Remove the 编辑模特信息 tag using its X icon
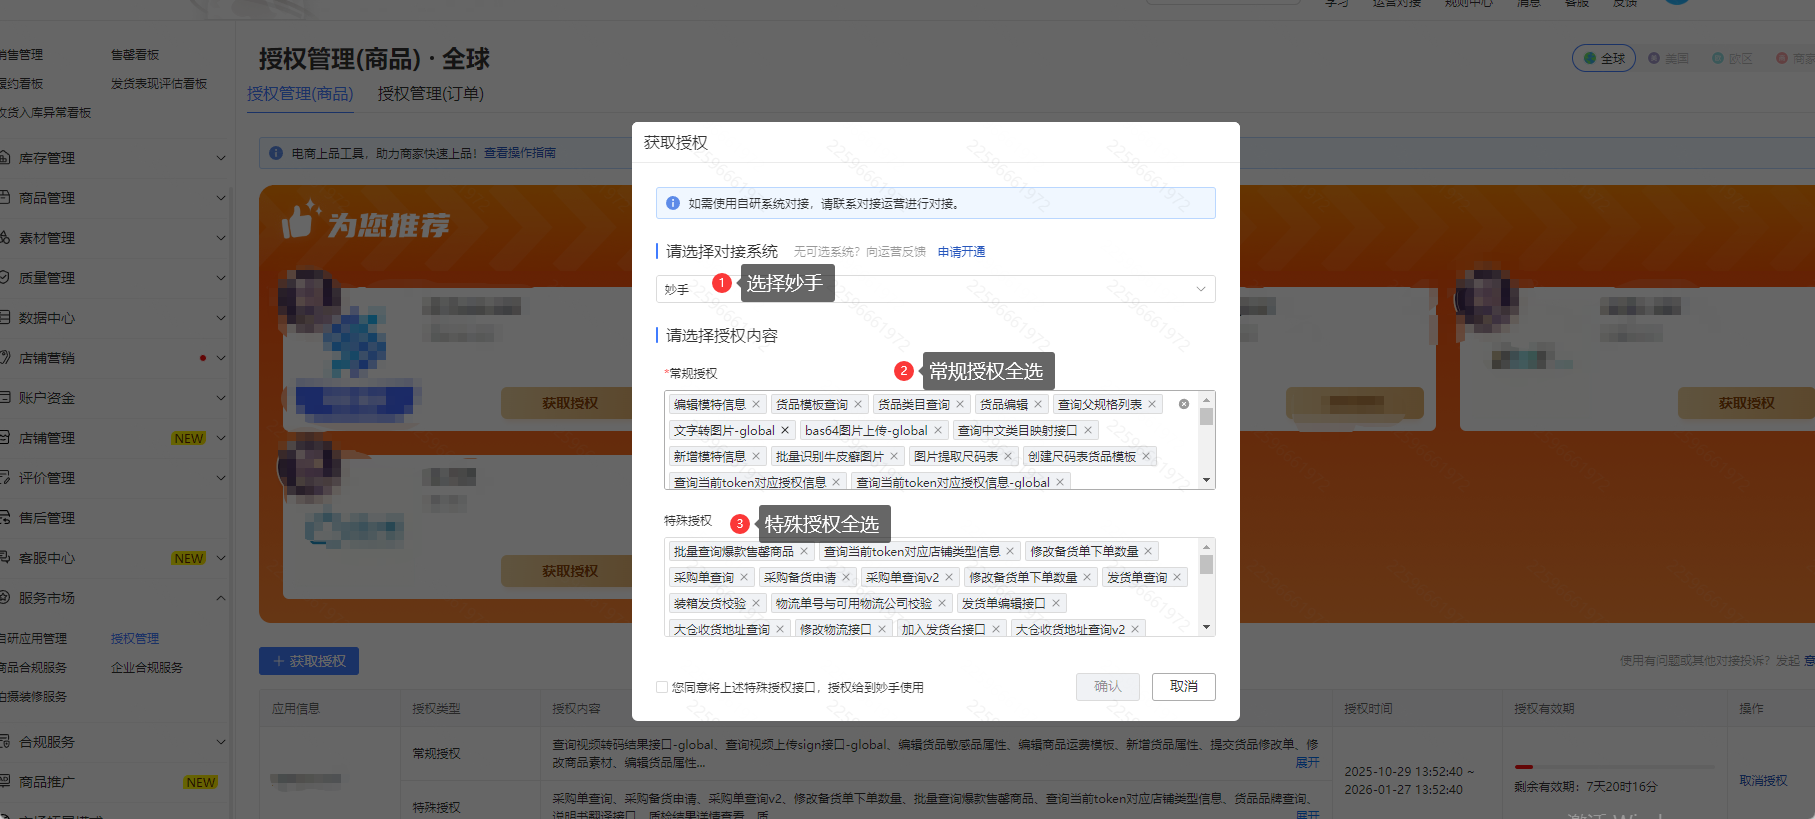Image resolution: width=1815 pixels, height=819 pixels. (756, 404)
